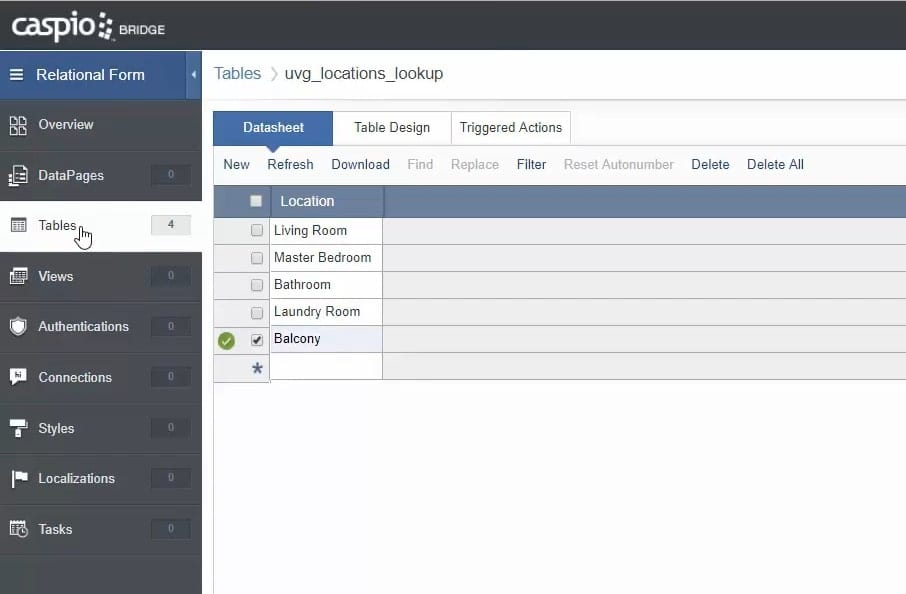Image resolution: width=906 pixels, height=594 pixels.
Task: Click the Overview icon in sidebar
Action: point(18,125)
